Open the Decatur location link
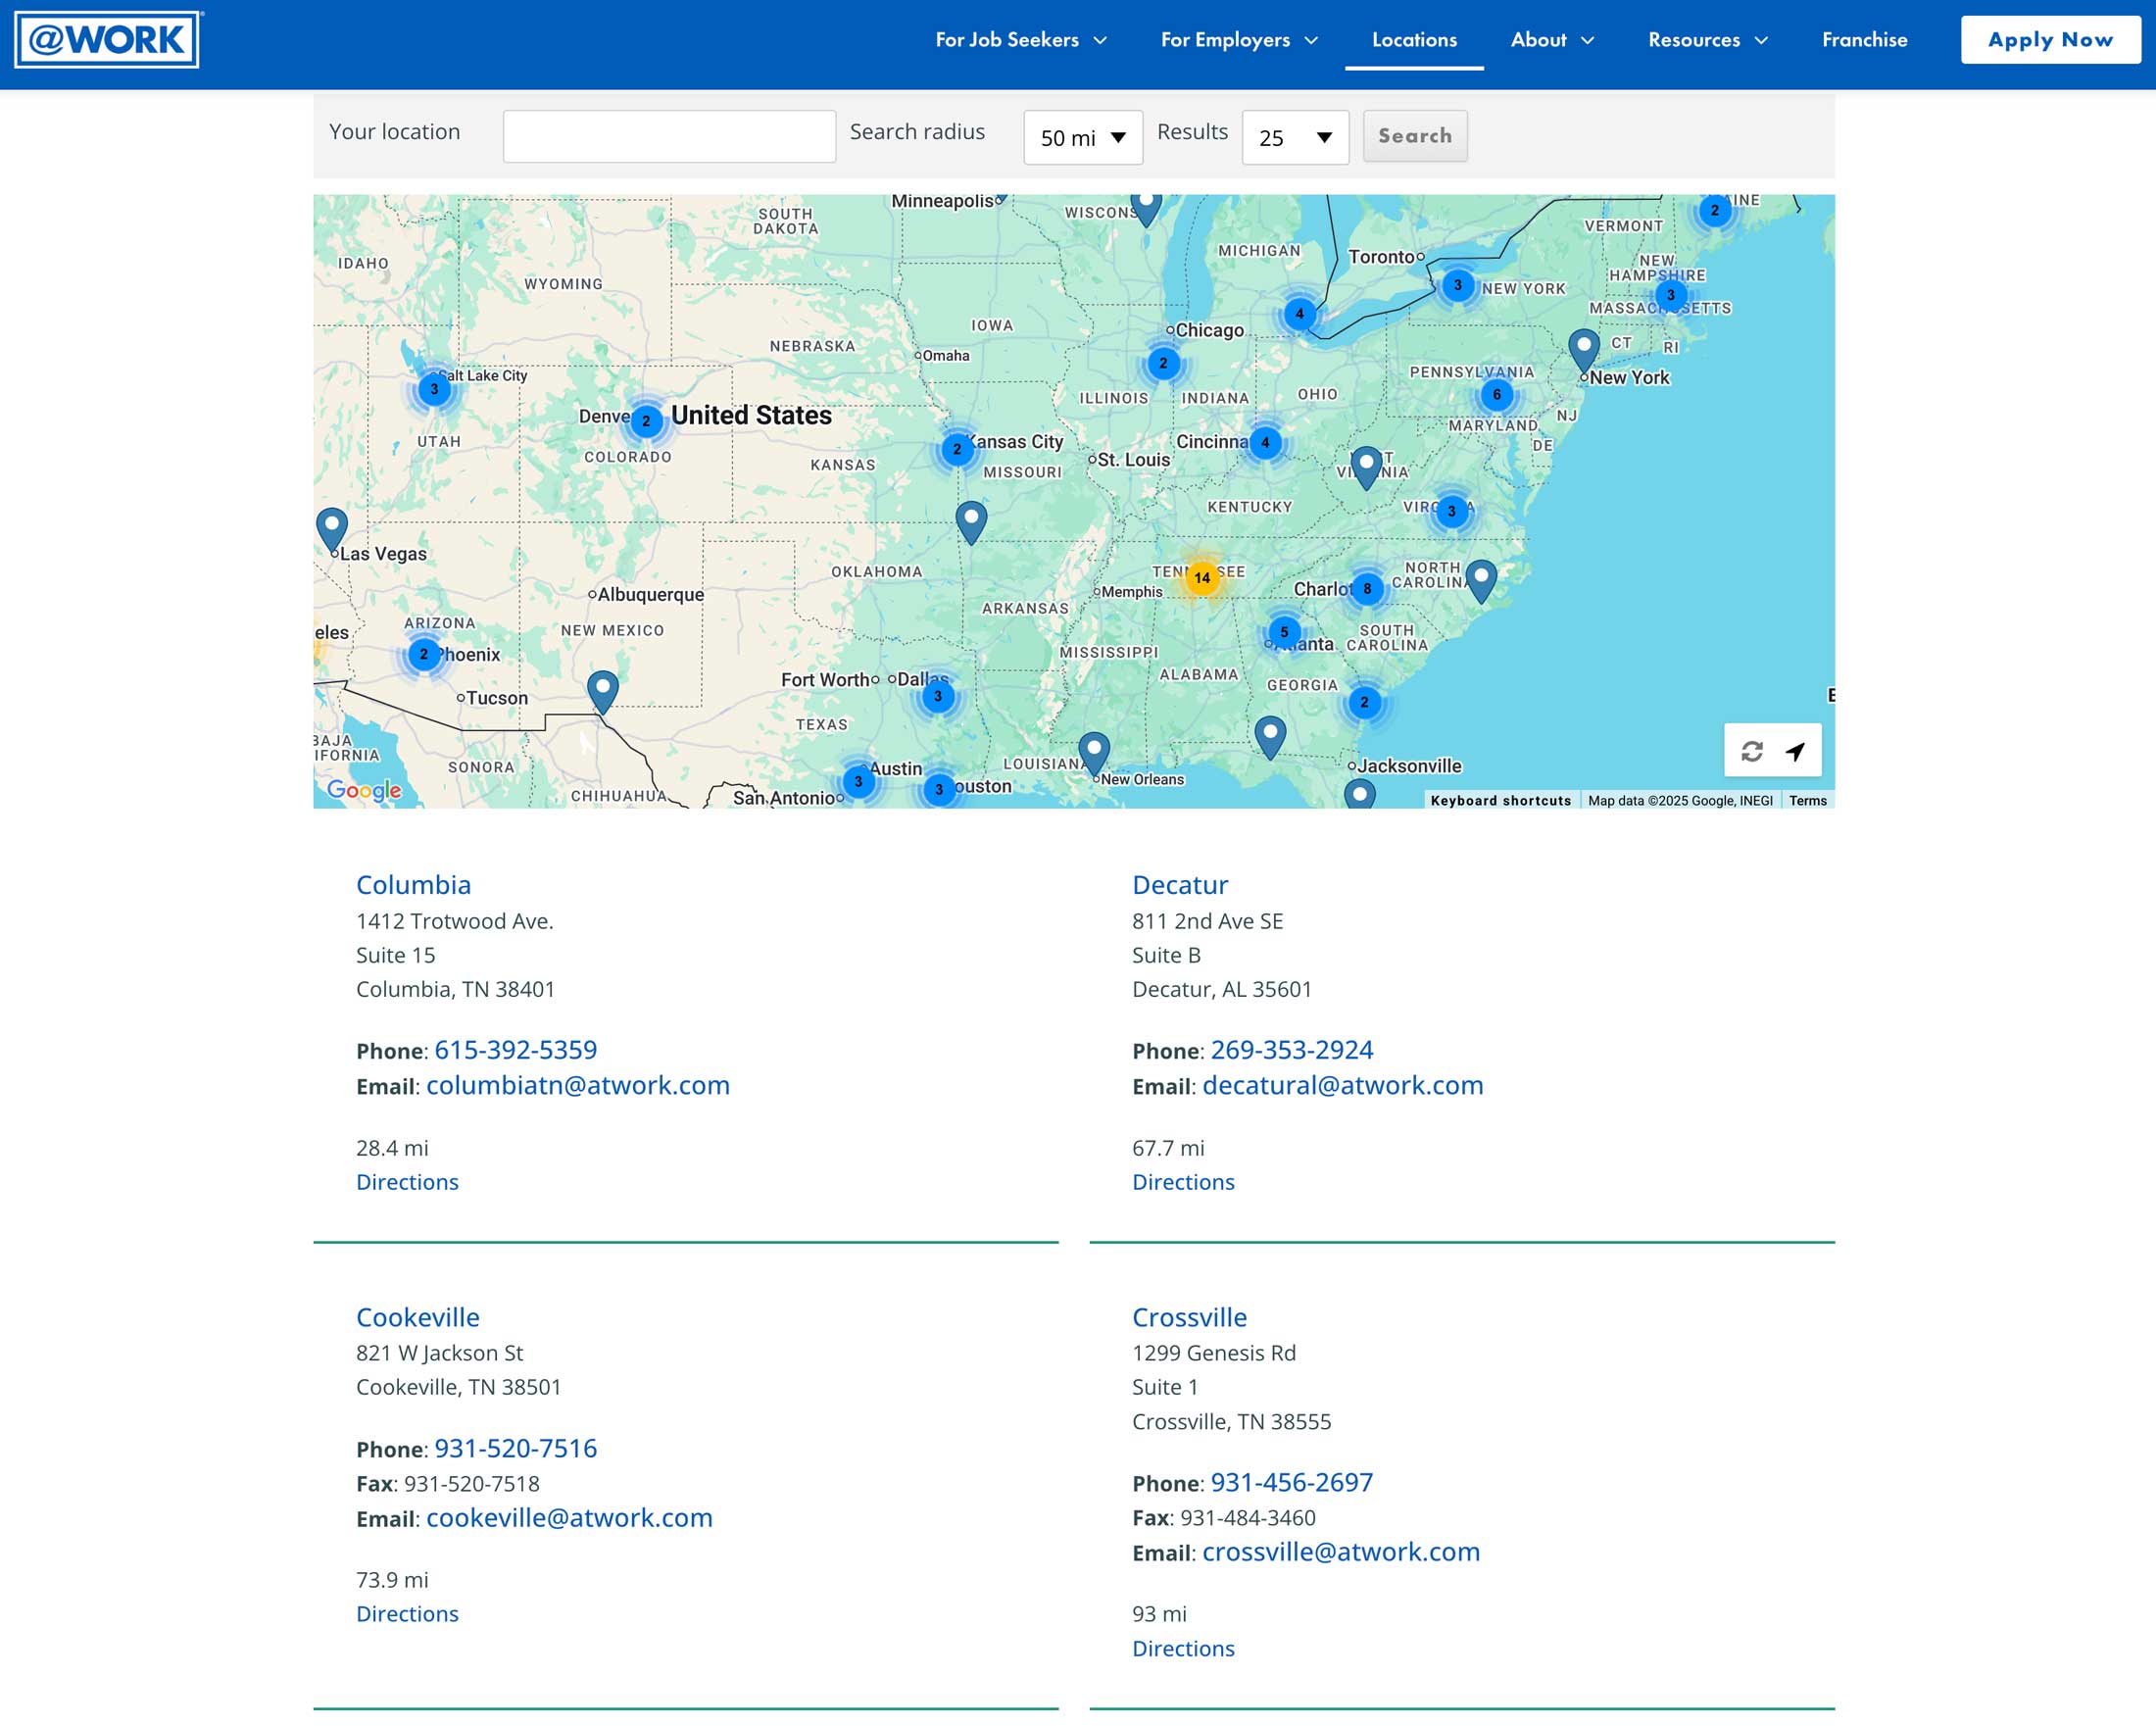The height and width of the screenshot is (1726, 2156). (x=1180, y=885)
